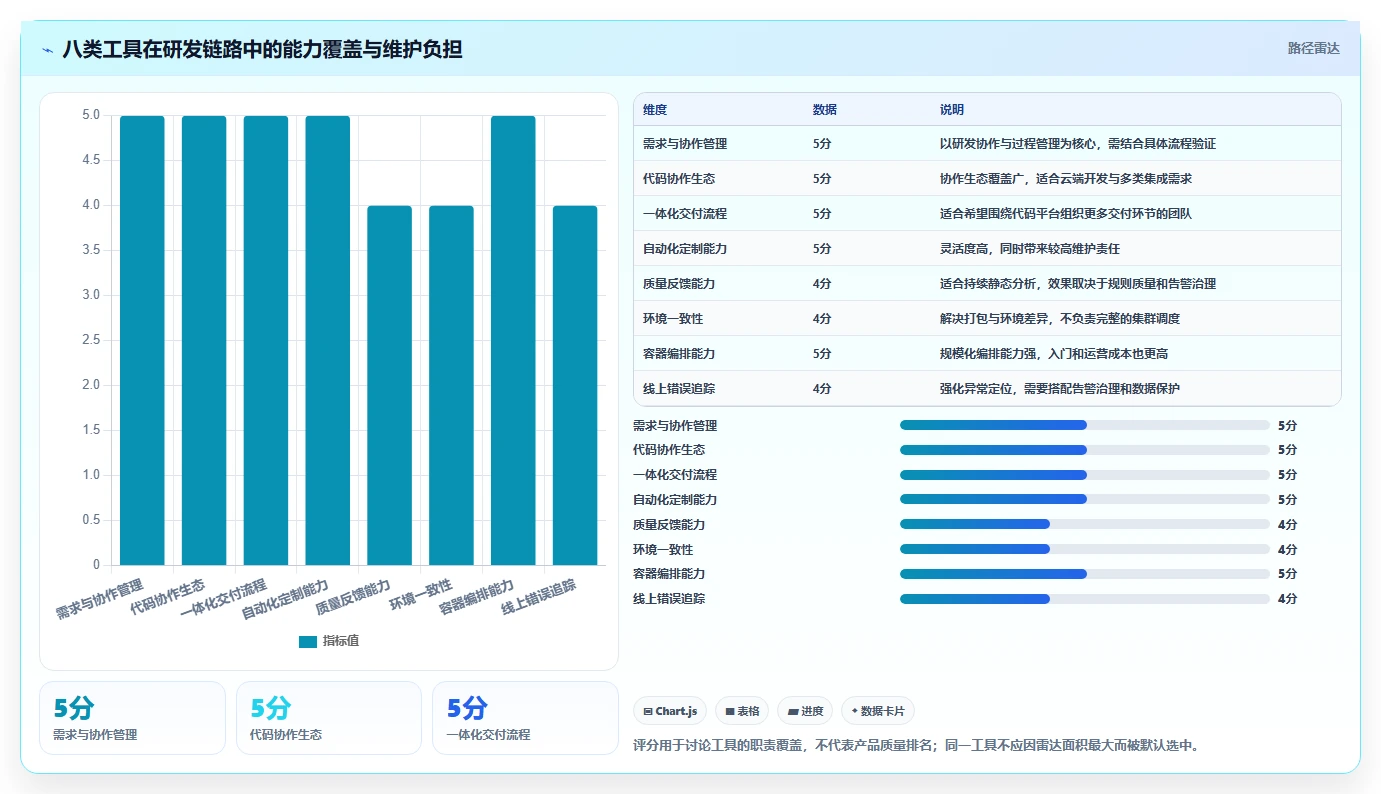Open the 一体化交付流程 5分 data card
1381x794 pixels.
[525, 718]
